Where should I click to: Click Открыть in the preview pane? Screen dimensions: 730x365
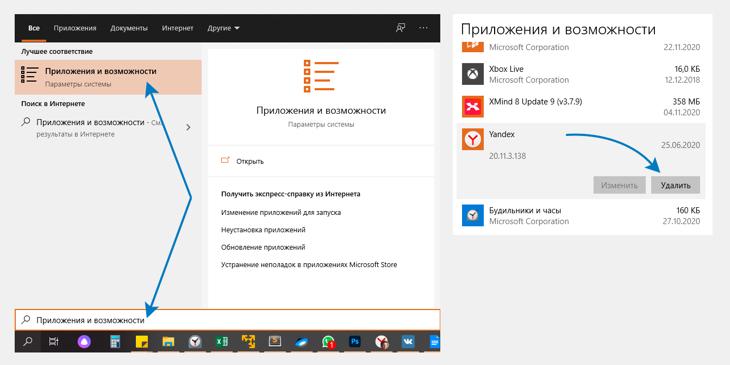coord(250,161)
